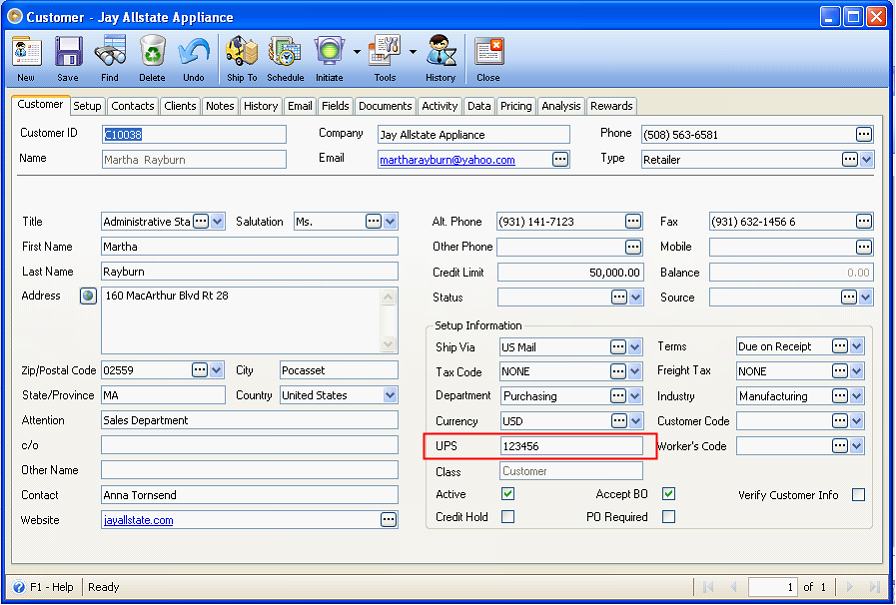Enable the Credit Hold checkbox
The height and width of the screenshot is (605, 896).
pos(507,516)
